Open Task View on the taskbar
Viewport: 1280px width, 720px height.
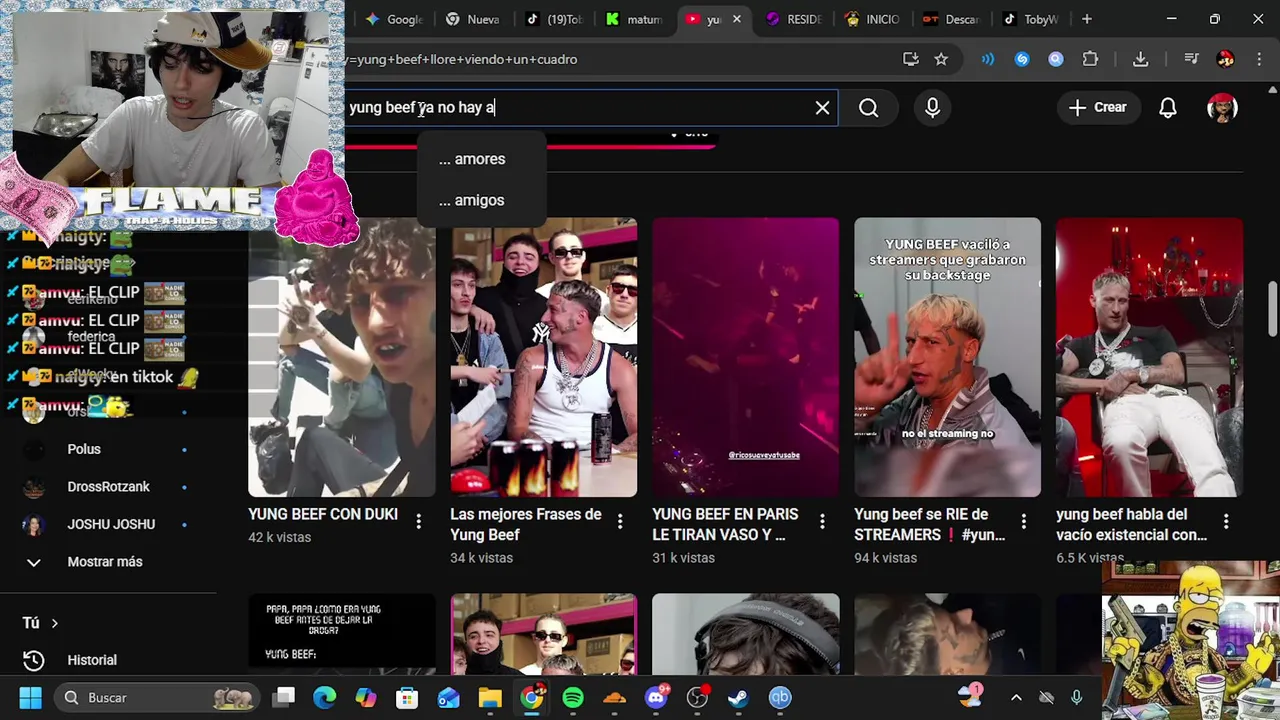click(285, 697)
